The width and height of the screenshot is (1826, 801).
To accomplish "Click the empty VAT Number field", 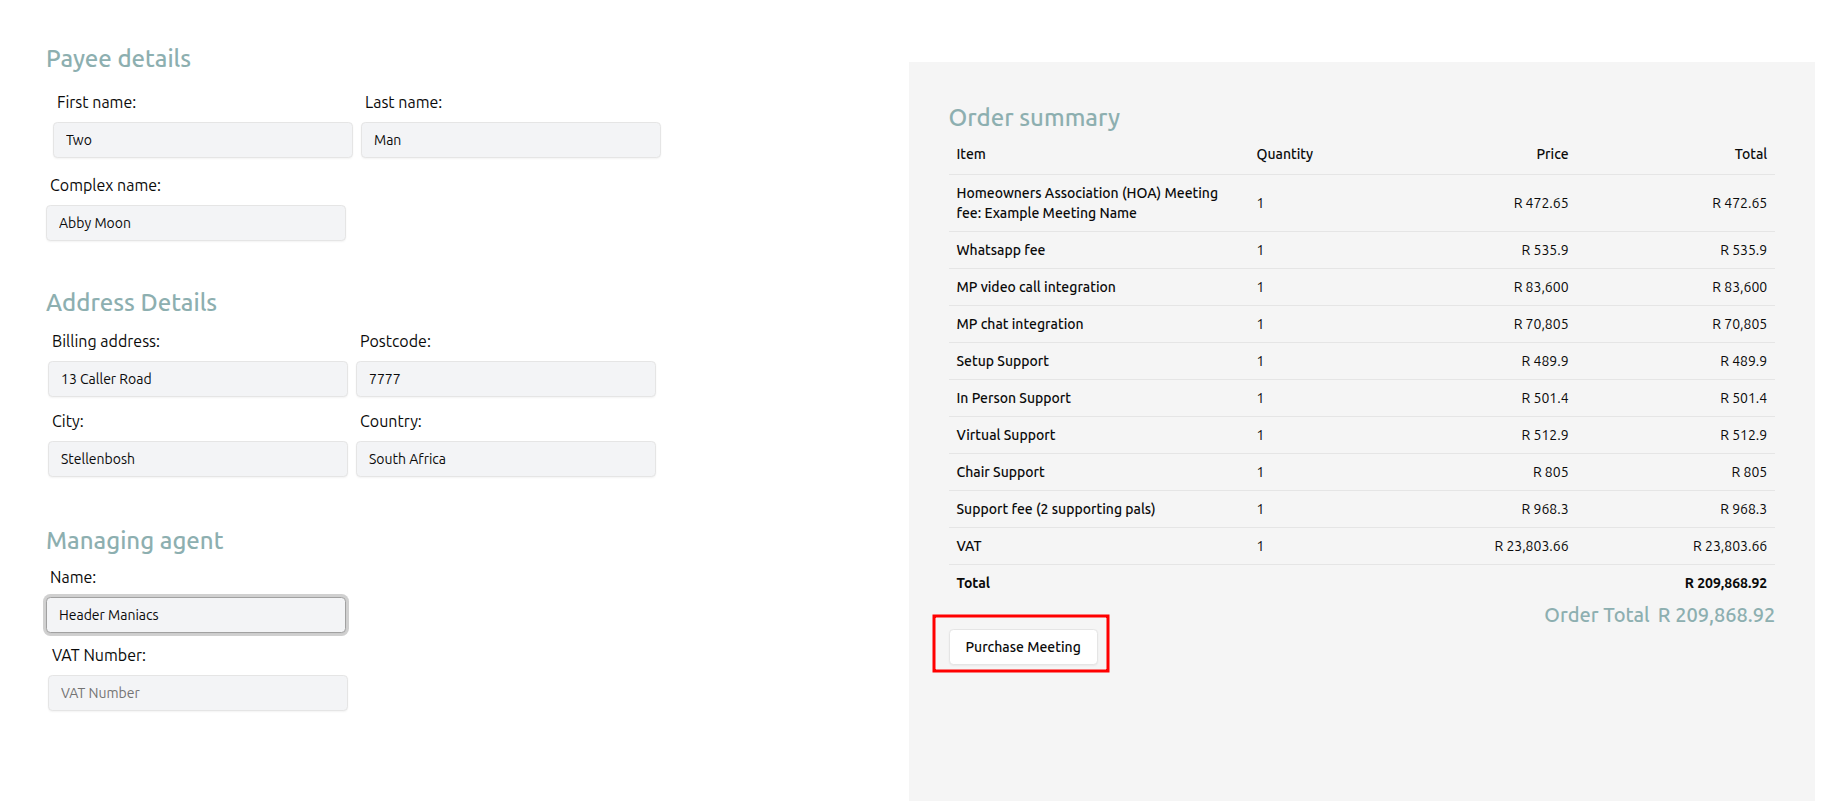I will pos(198,693).
